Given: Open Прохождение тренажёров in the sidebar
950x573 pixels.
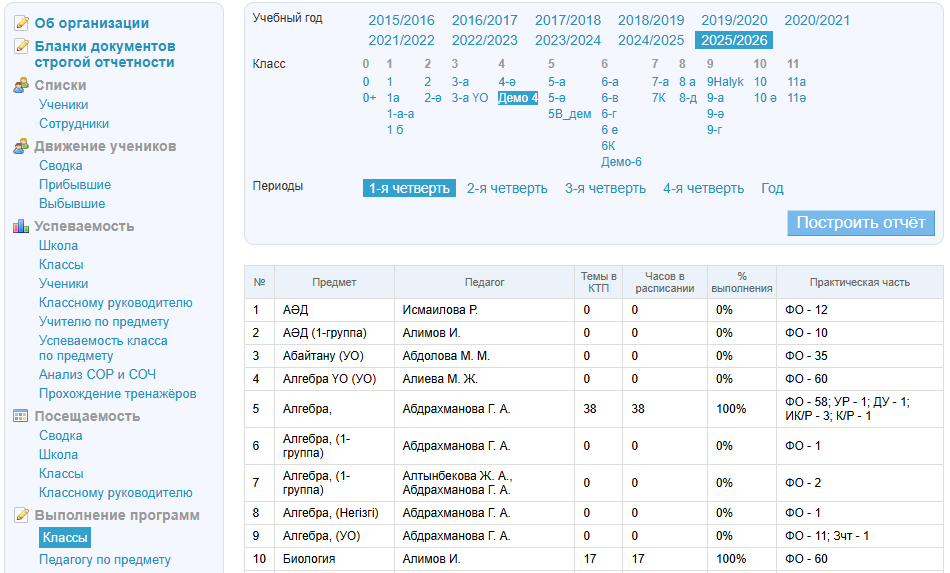Looking at the screenshot, I should pyautogui.click(x=117, y=394).
